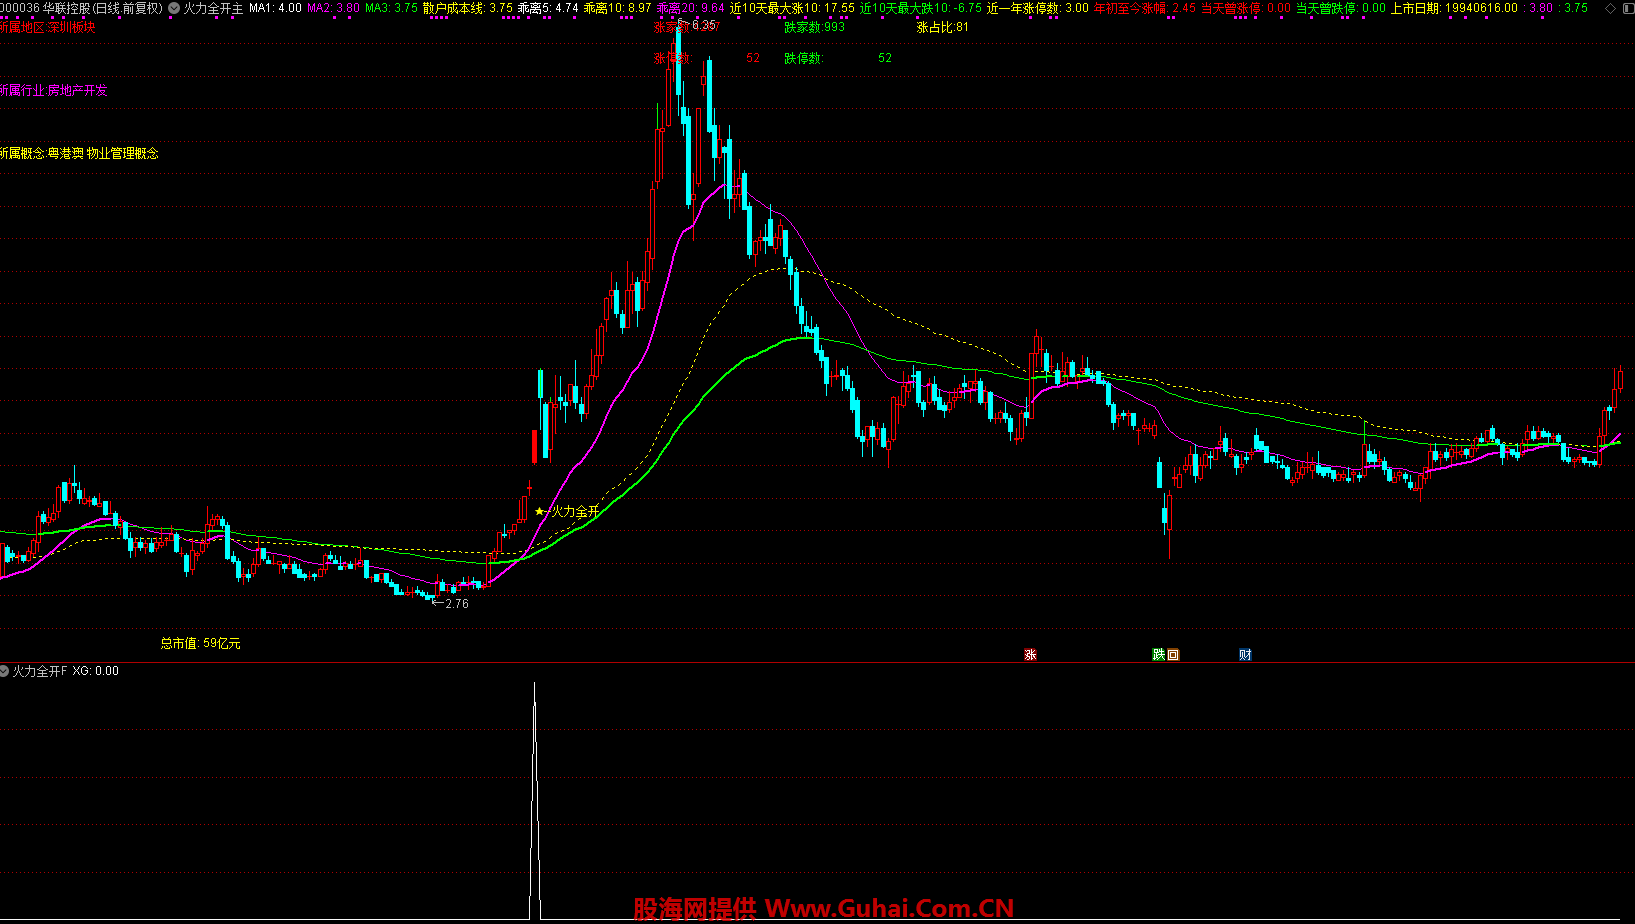Click the 乖离20: 9.64 readout
The height and width of the screenshot is (924, 1635).
tap(690, 8)
